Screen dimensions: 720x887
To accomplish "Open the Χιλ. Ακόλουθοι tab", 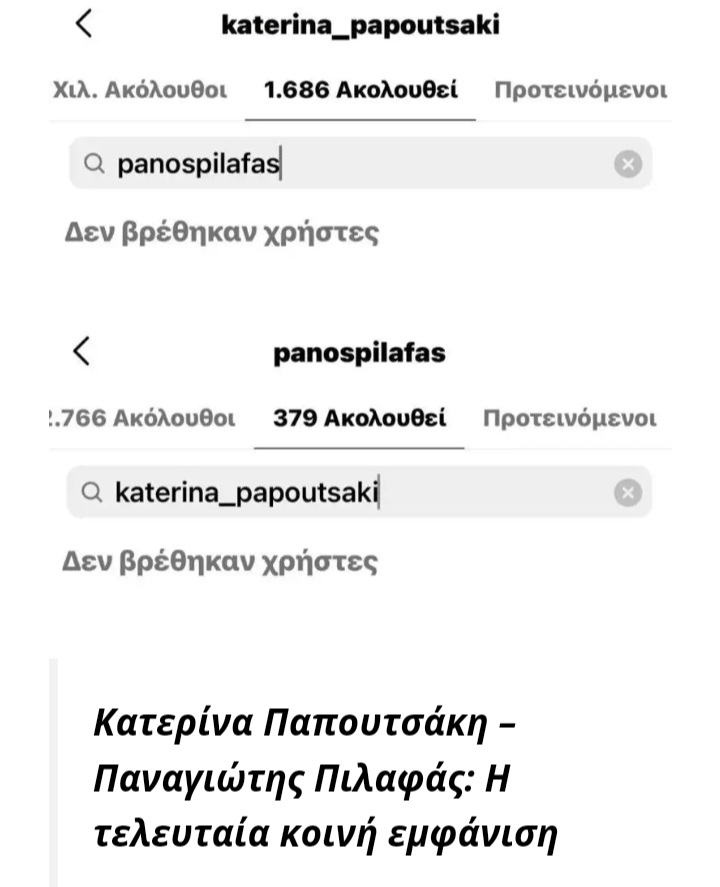I will [x=140, y=90].
